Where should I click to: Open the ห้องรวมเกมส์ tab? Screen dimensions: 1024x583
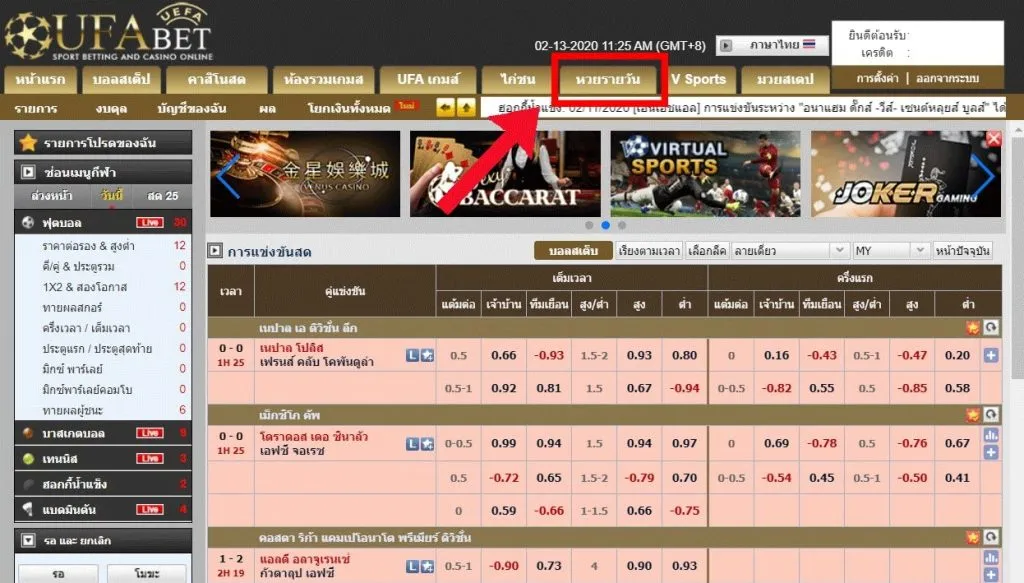tap(323, 80)
